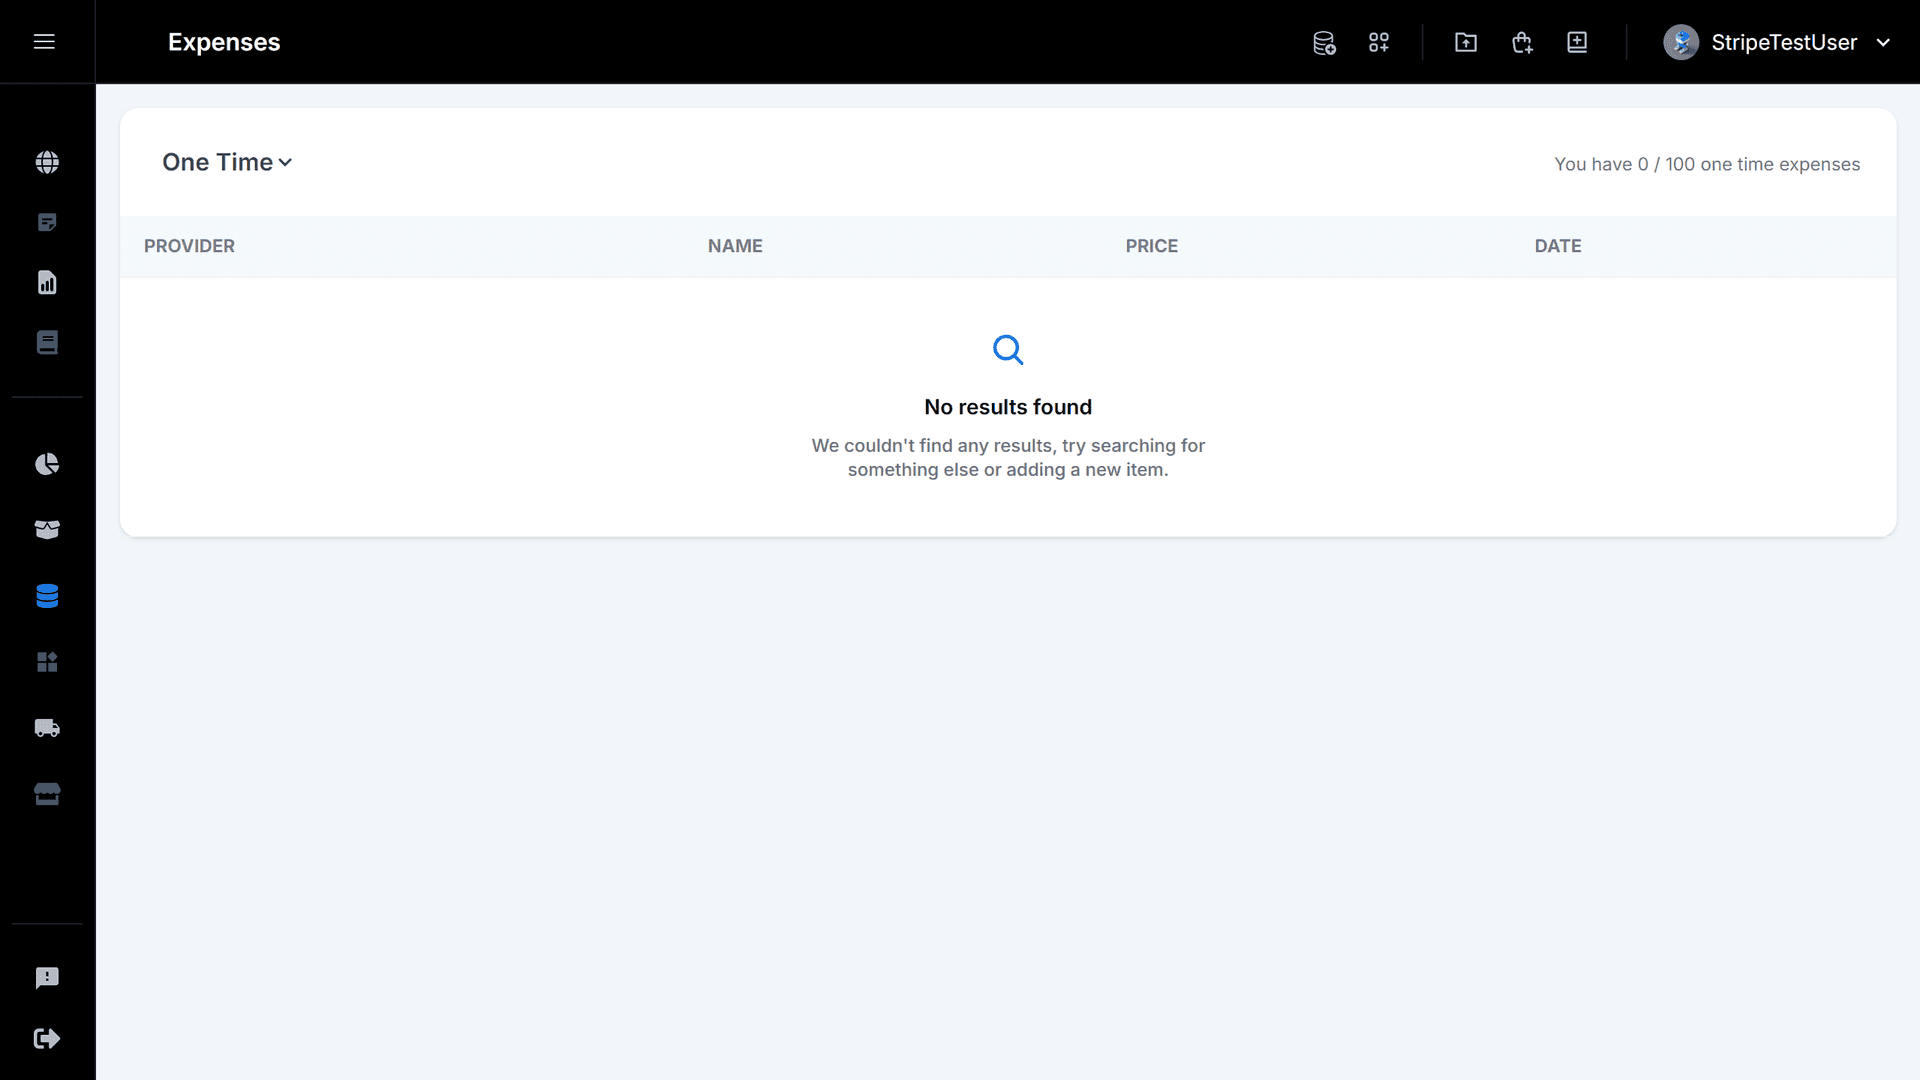The image size is (1920, 1080).
Task: Click the open box inventory icon
Action: pos(47,530)
